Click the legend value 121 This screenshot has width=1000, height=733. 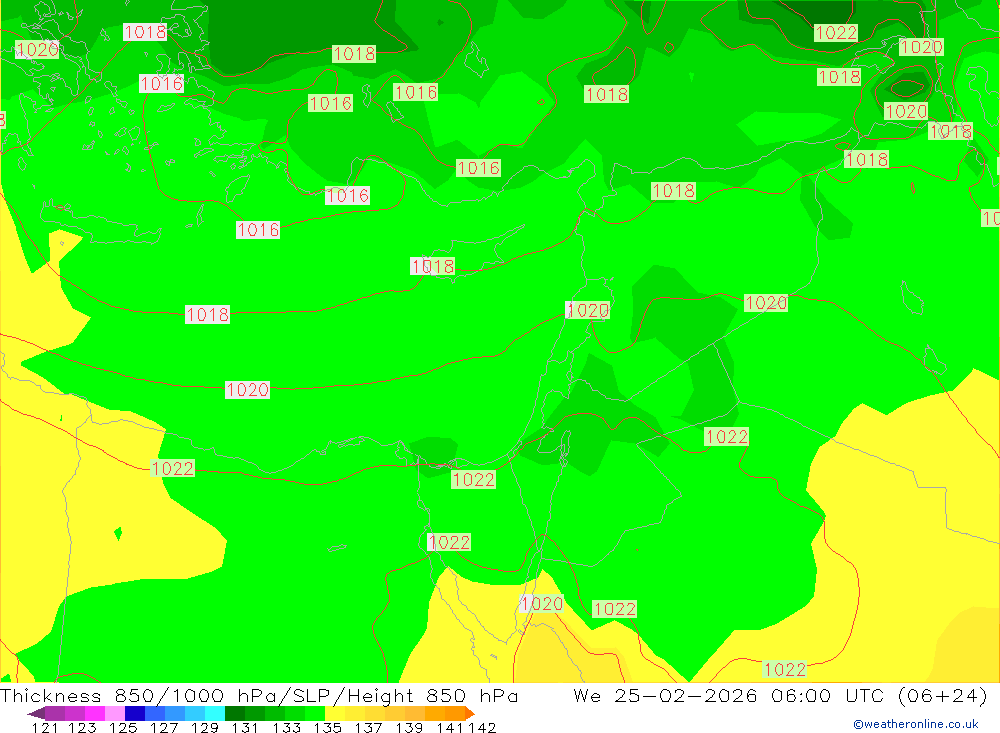coord(45,727)
